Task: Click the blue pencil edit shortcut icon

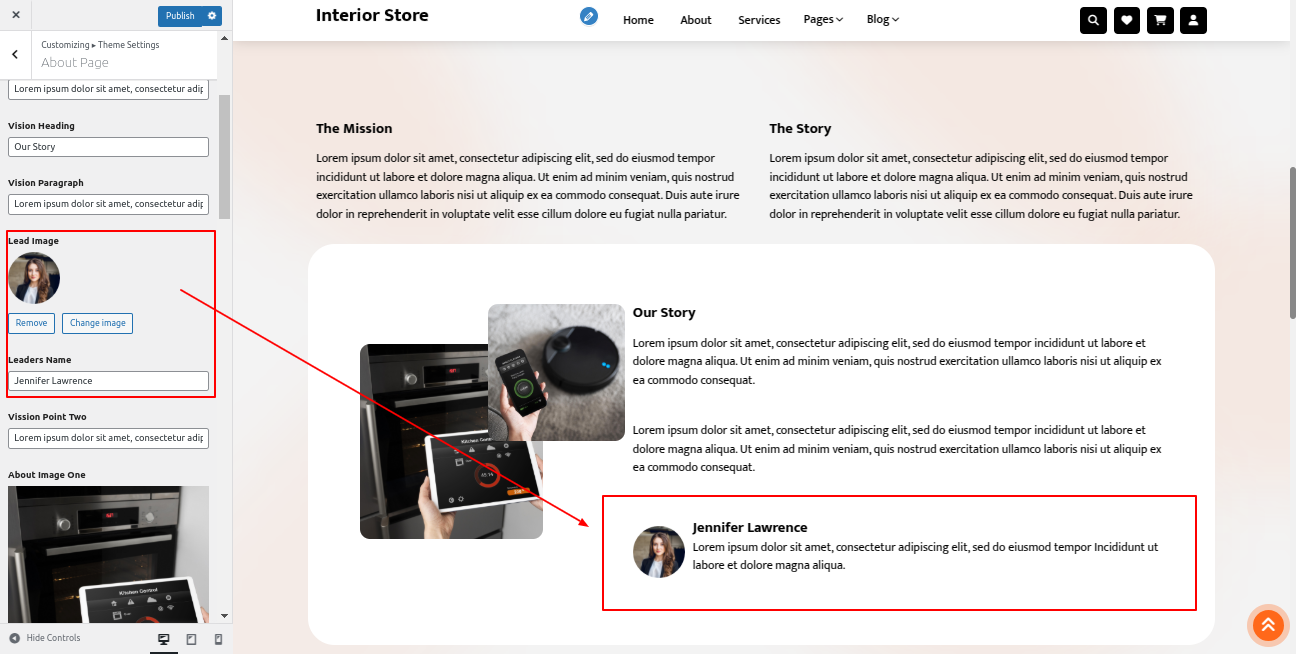Action: click(589, 17)
